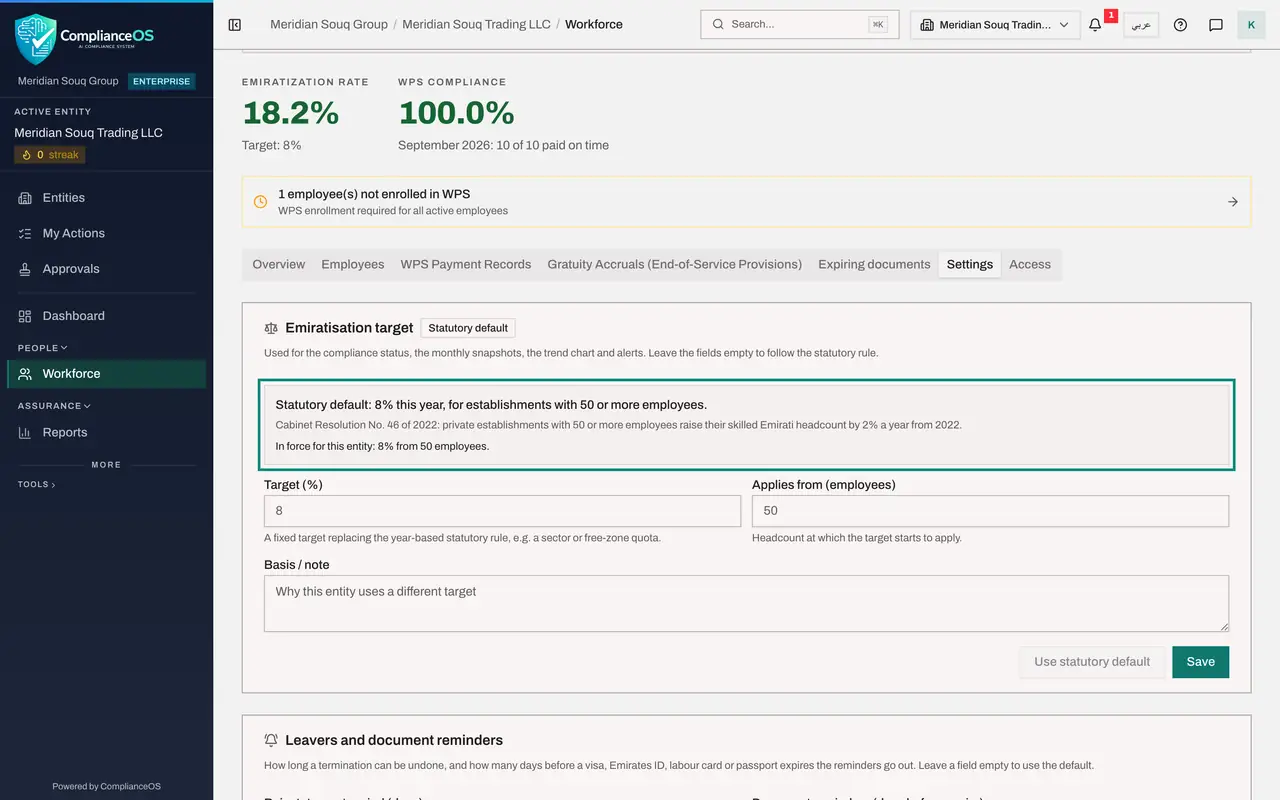This screenshot has height=800, width=1280.
Task: Click the Entities building icon
Action: point(25,198)
